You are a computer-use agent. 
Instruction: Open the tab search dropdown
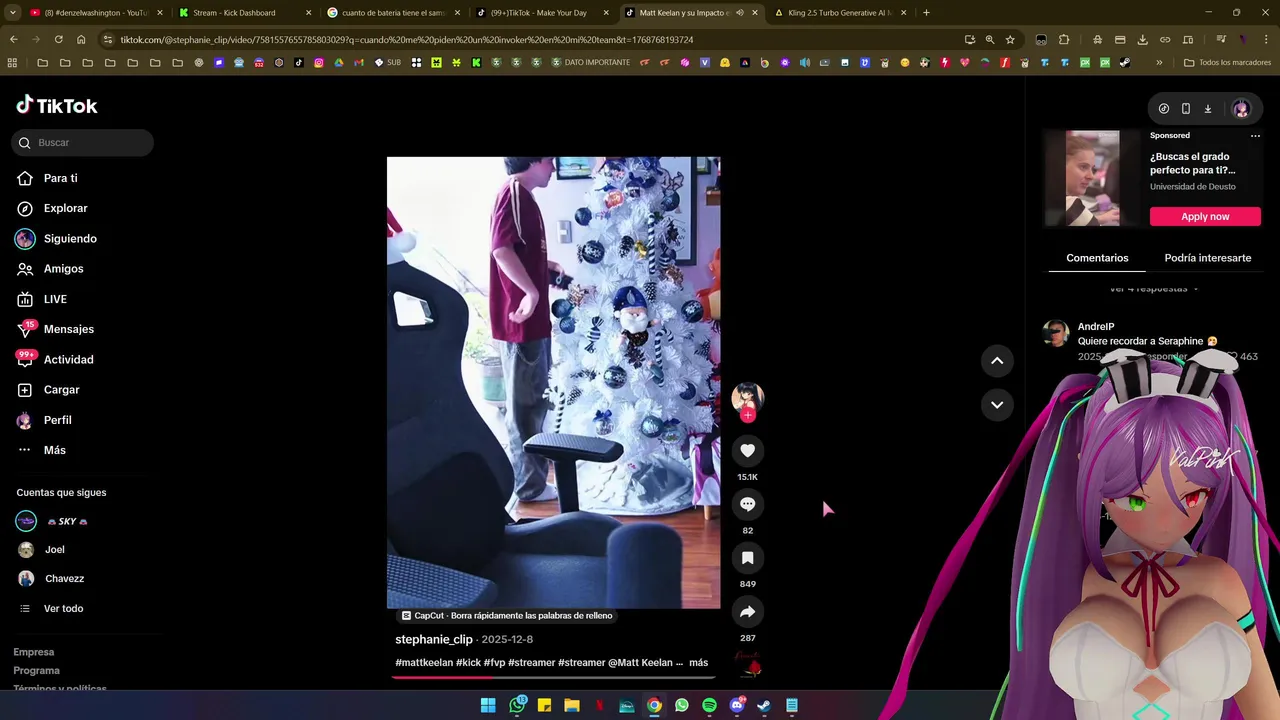coord(12,13)
